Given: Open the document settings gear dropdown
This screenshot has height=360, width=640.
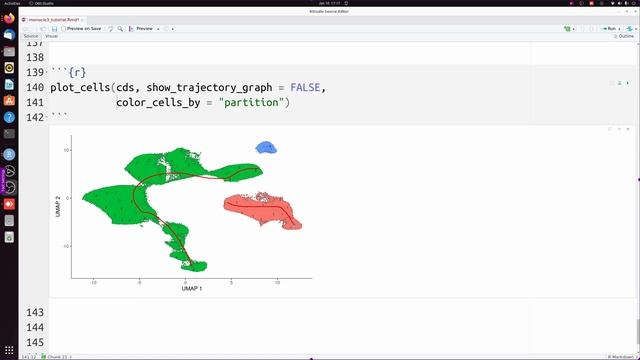Looking at the screenshot, I should click(168, 29).
